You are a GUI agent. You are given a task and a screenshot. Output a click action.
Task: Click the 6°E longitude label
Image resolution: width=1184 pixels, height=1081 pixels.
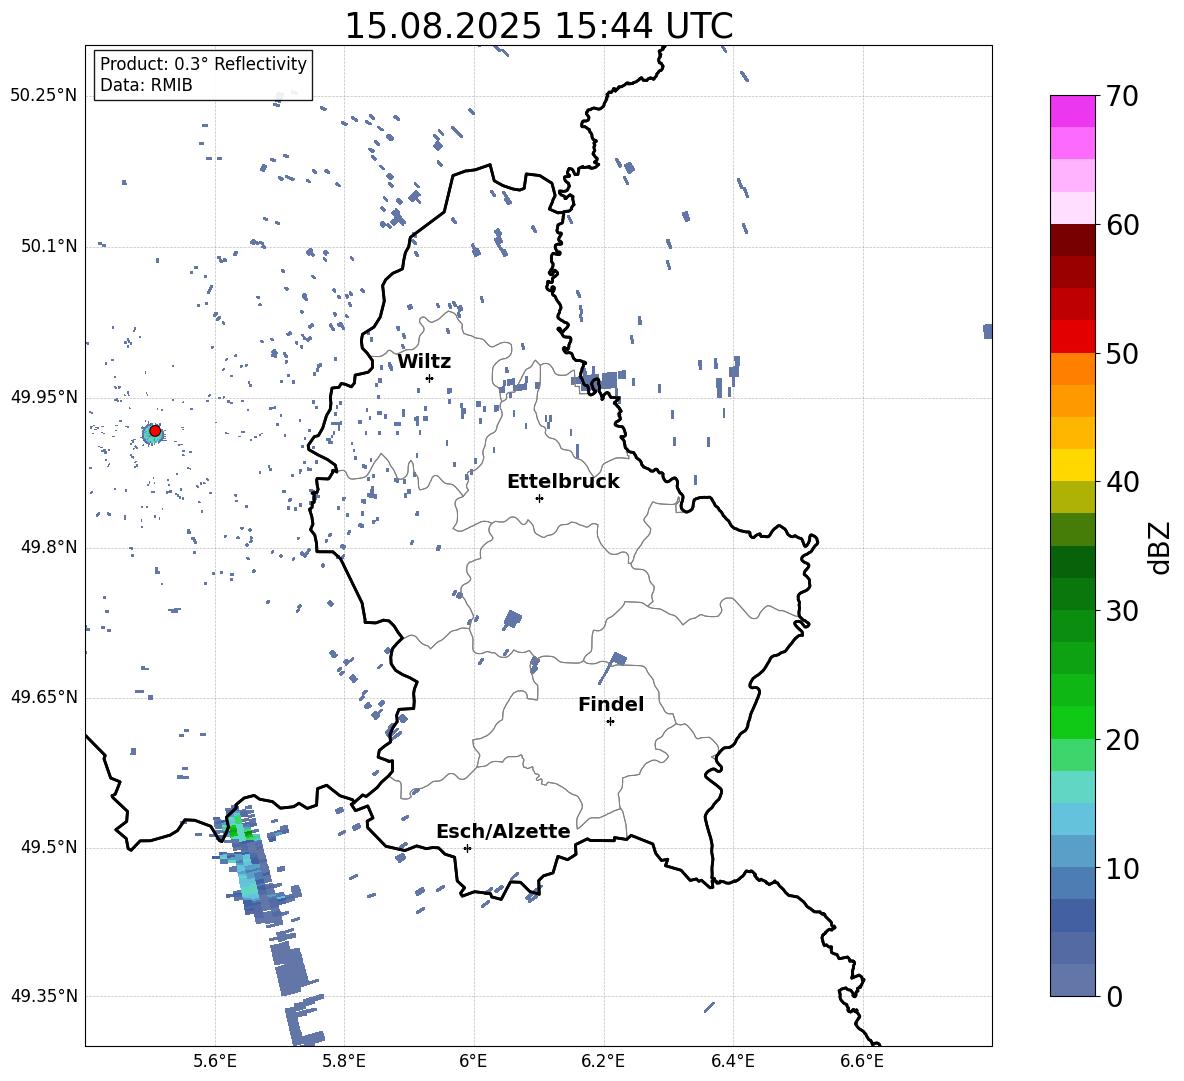pyautogui.click(x=473, y=1061)
